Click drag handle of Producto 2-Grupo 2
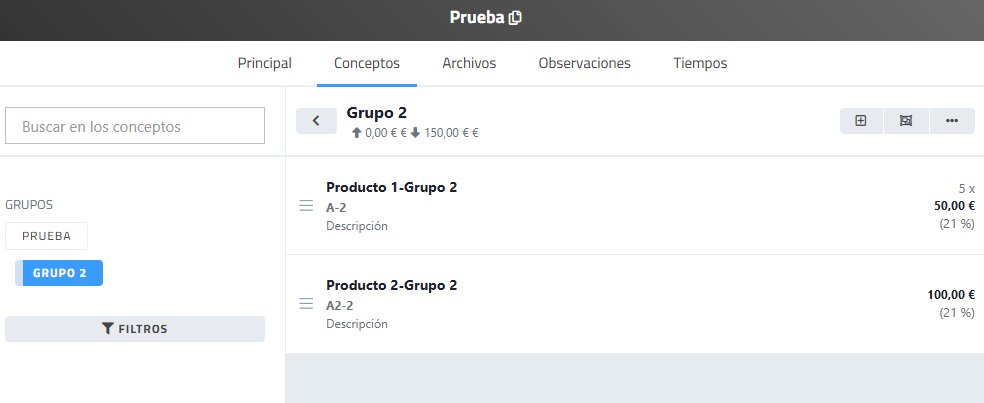The image size is (984, 403). click(x=306, y=304)
